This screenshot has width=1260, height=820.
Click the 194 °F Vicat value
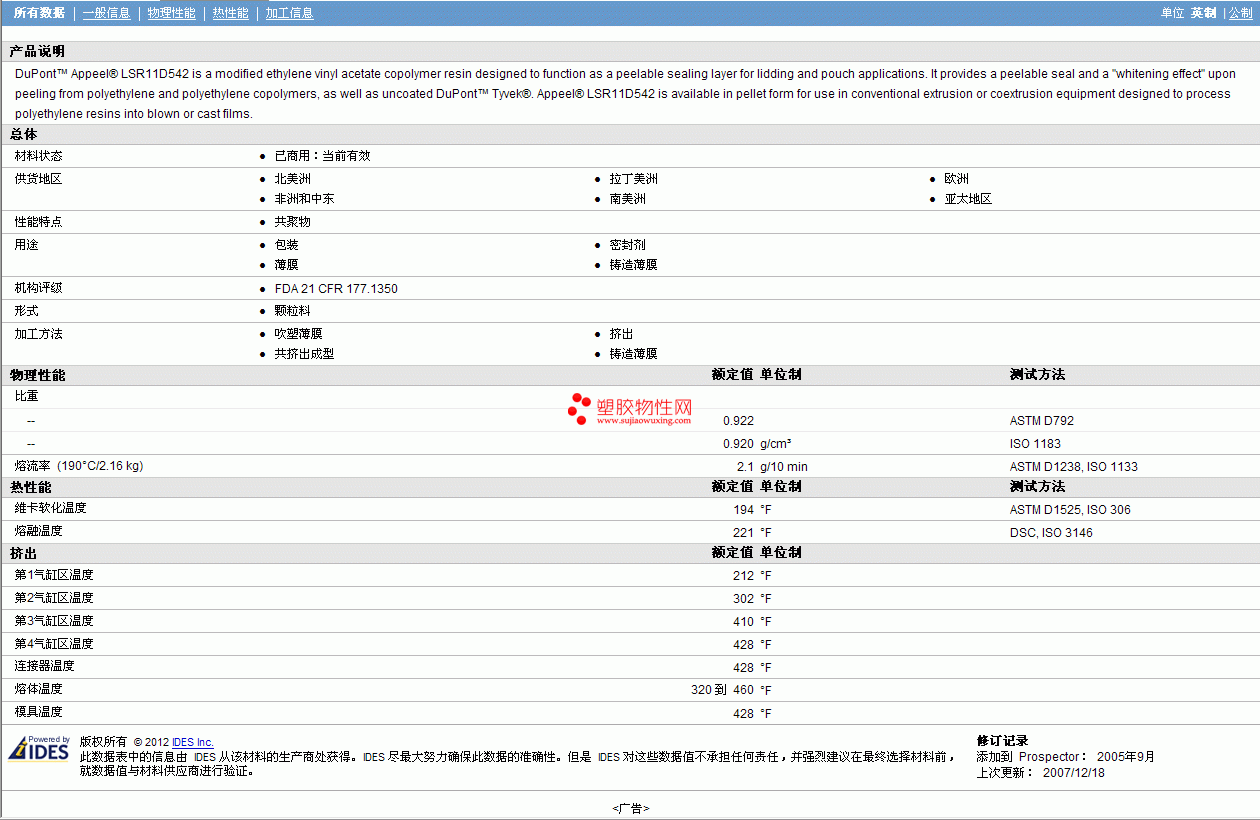click(752, 510)
